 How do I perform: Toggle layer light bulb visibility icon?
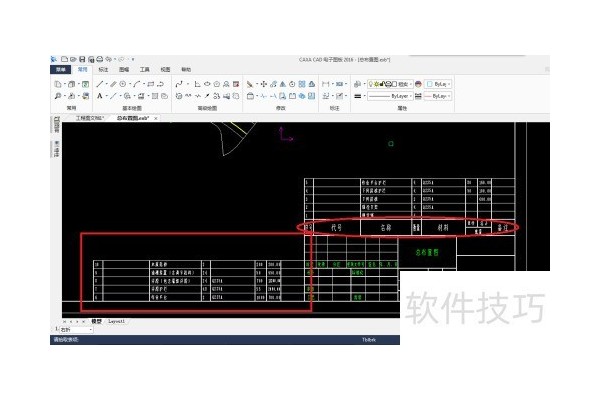[370, 84]
